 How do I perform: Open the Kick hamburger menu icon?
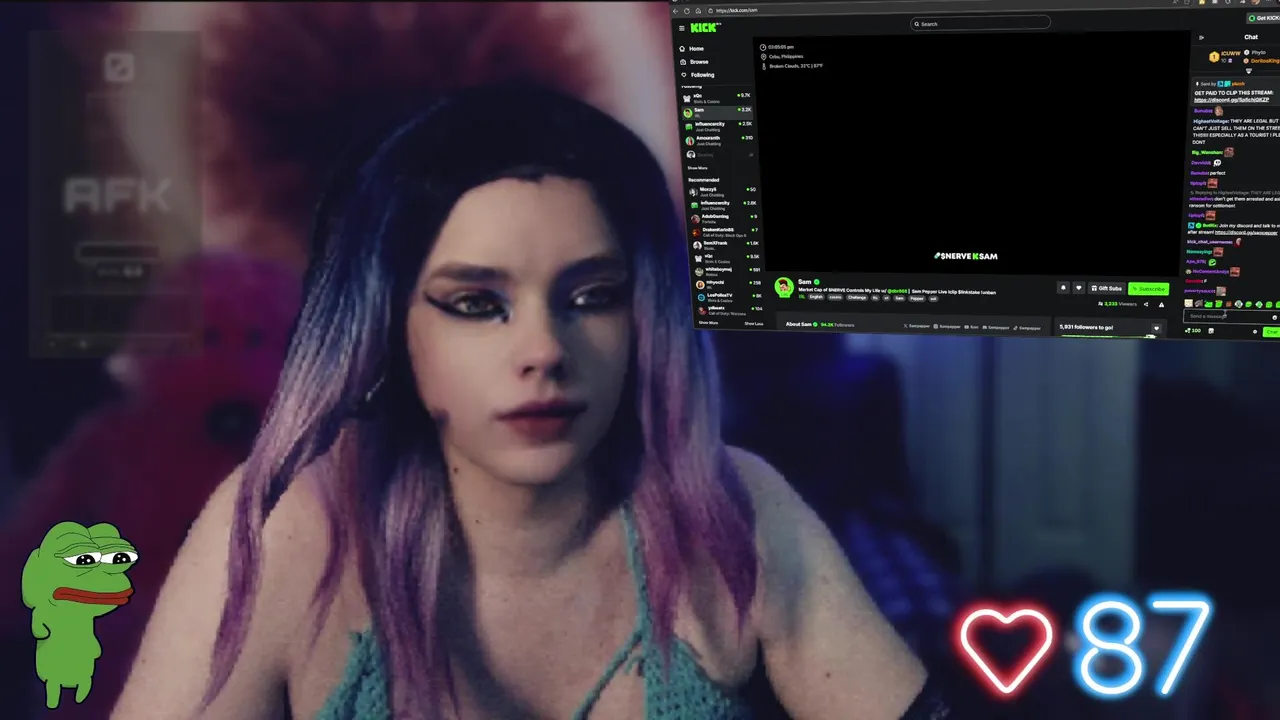tap(682, 28)
